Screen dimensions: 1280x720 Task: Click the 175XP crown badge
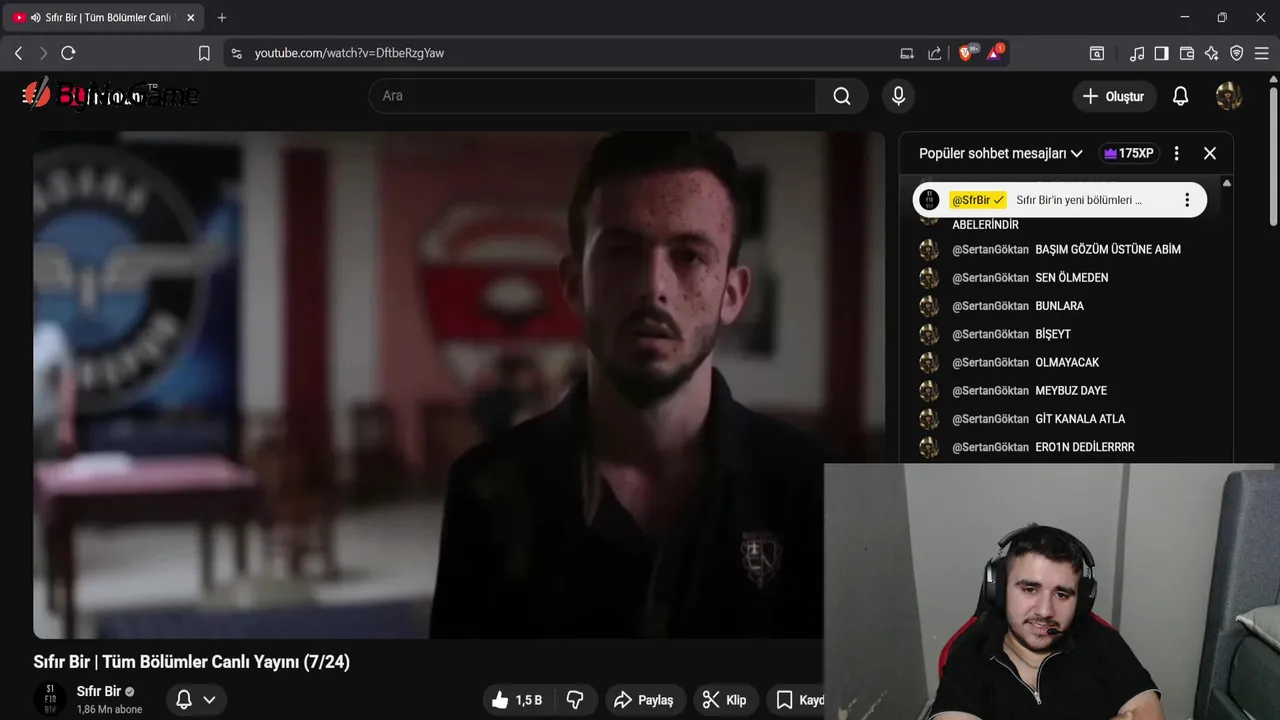click(1128, 153)
